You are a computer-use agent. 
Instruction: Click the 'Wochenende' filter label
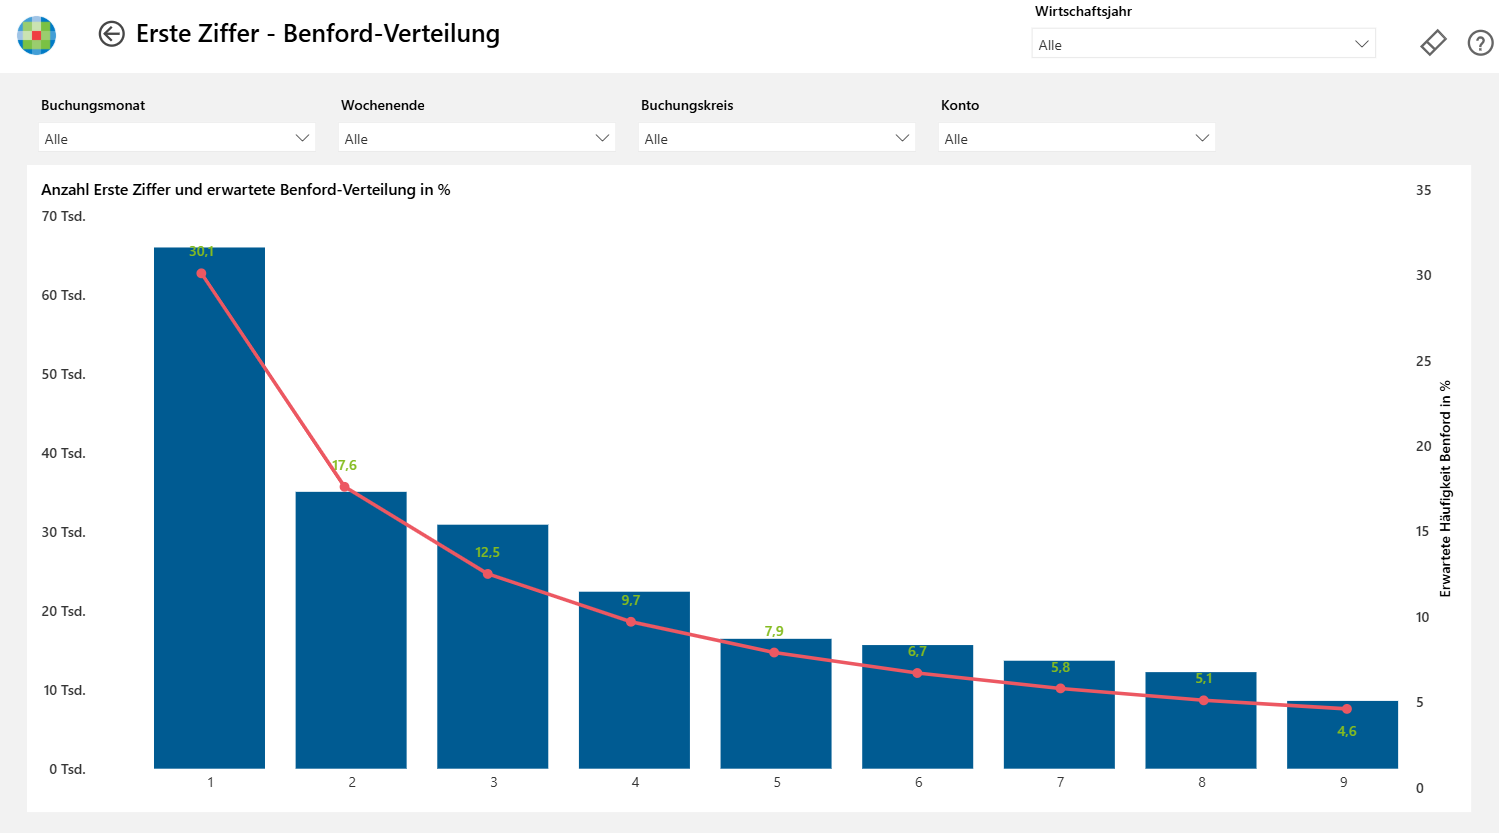383,105
